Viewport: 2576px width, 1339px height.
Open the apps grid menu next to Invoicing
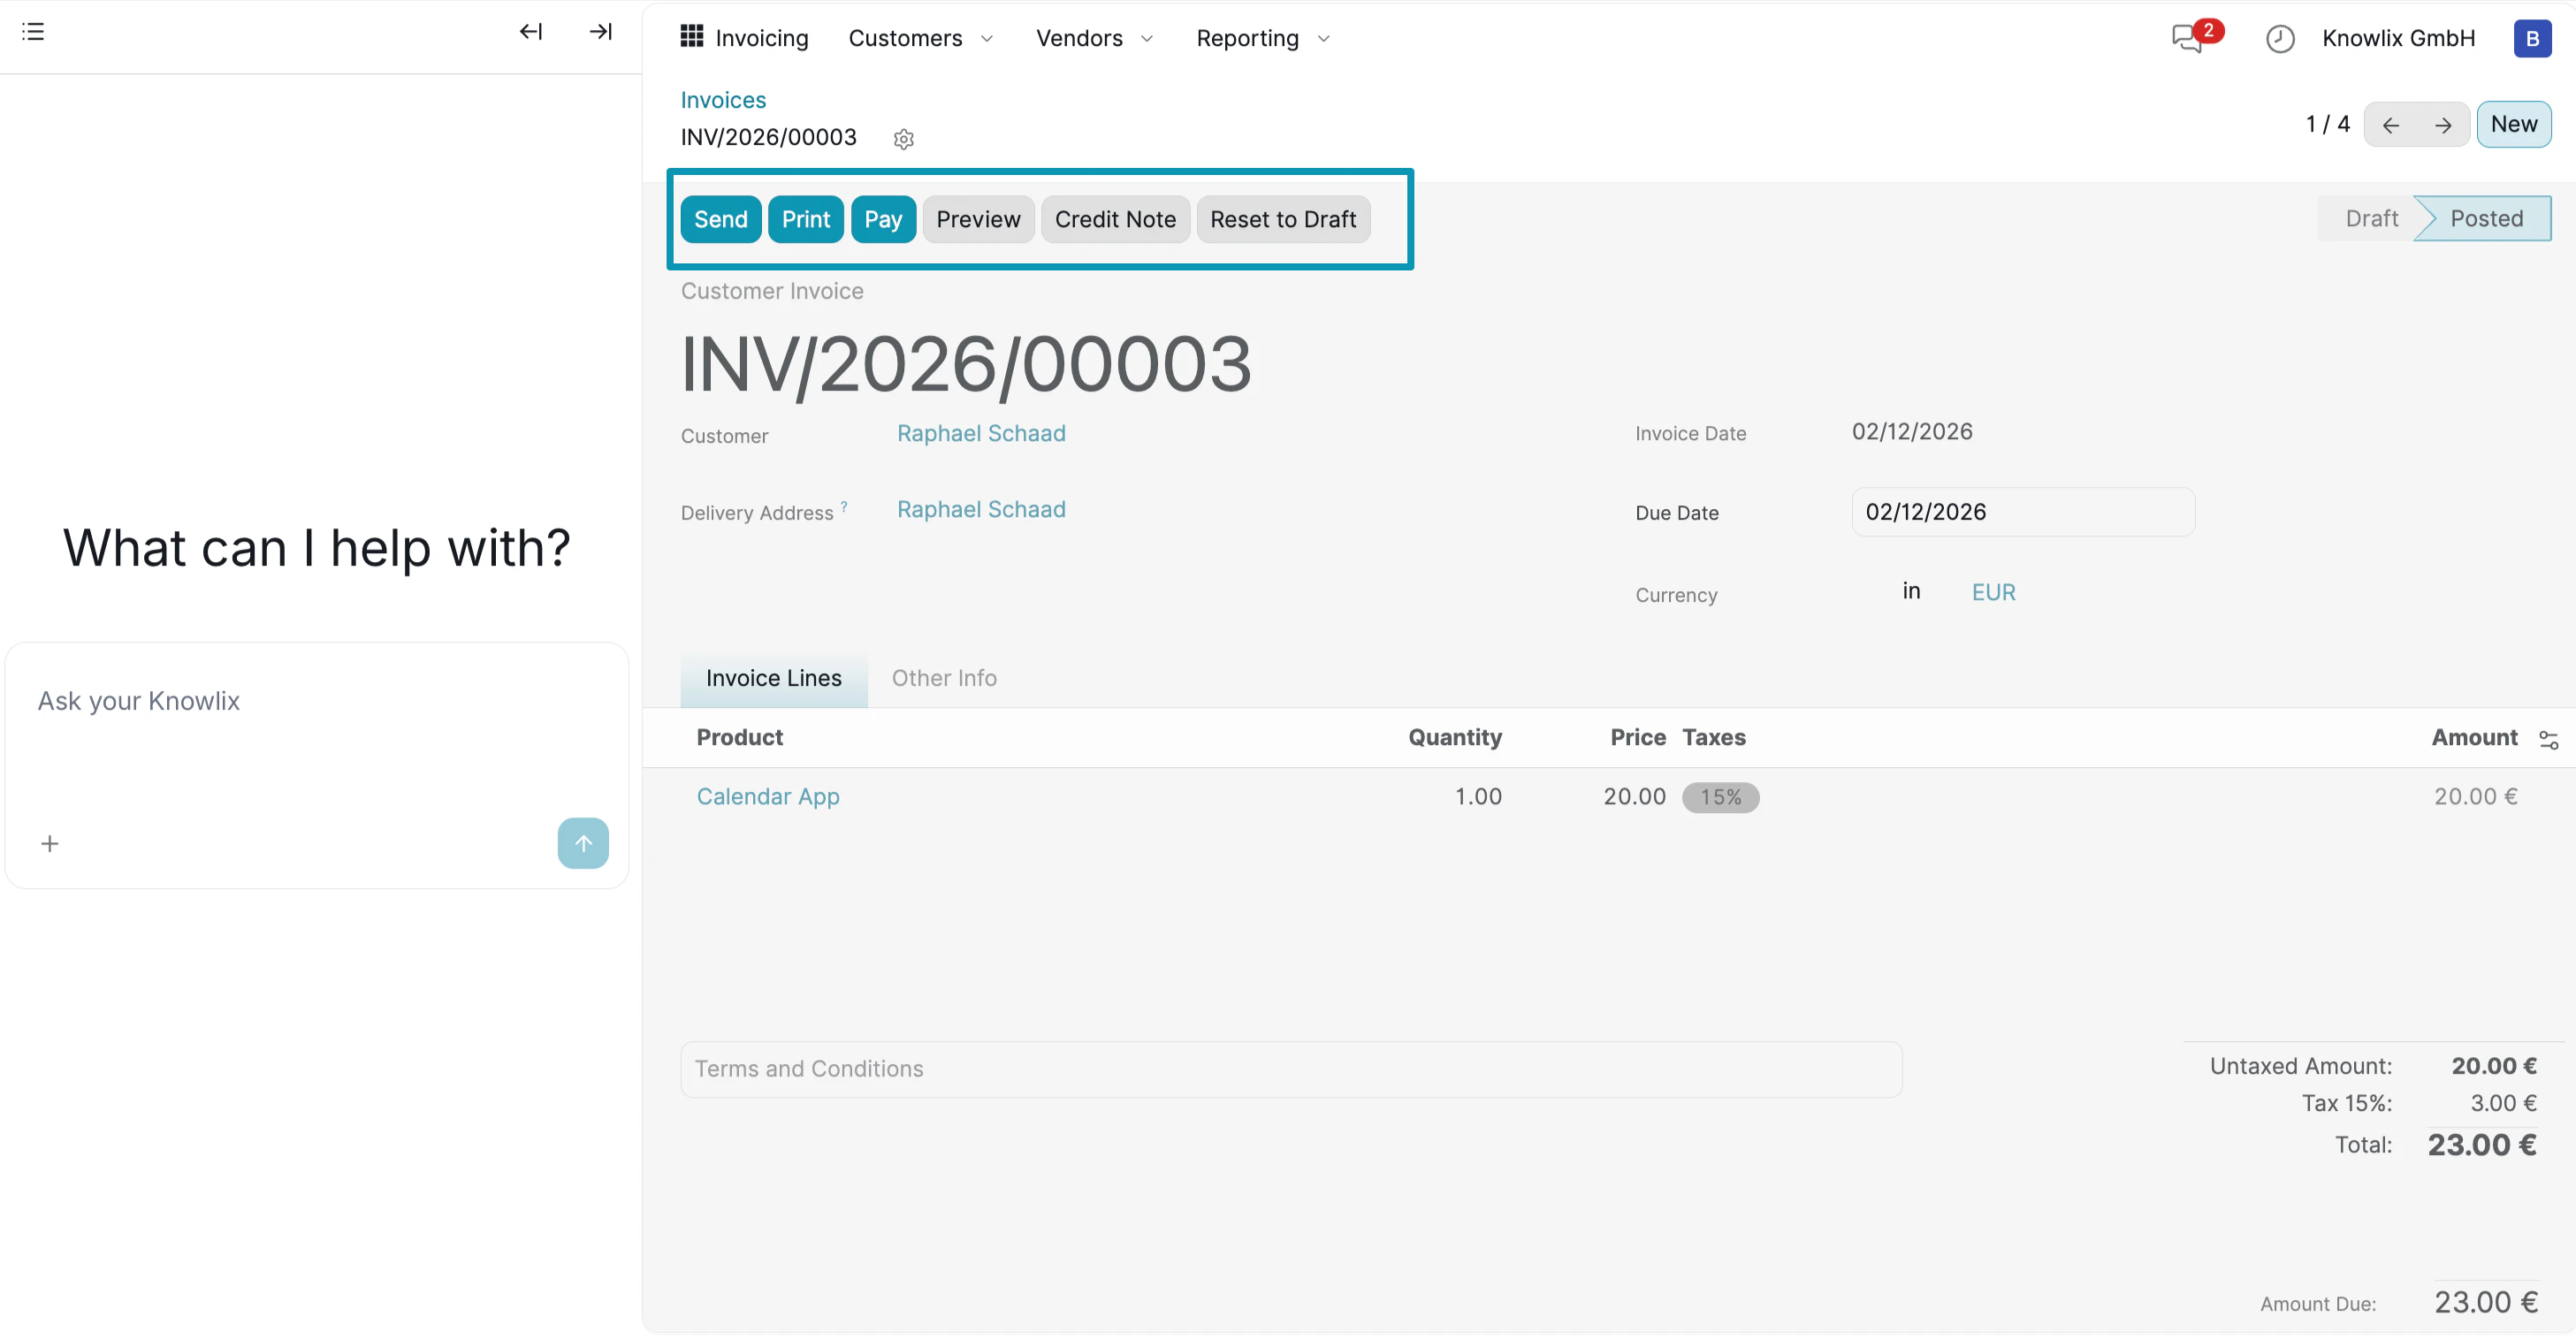(x=692, y=37)
